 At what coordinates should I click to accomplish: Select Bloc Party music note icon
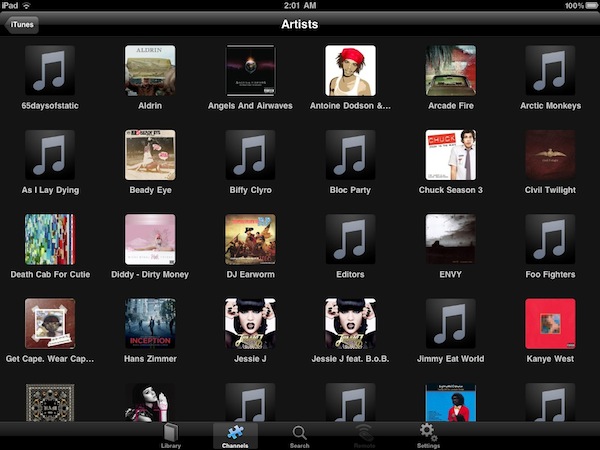(350, 155)
